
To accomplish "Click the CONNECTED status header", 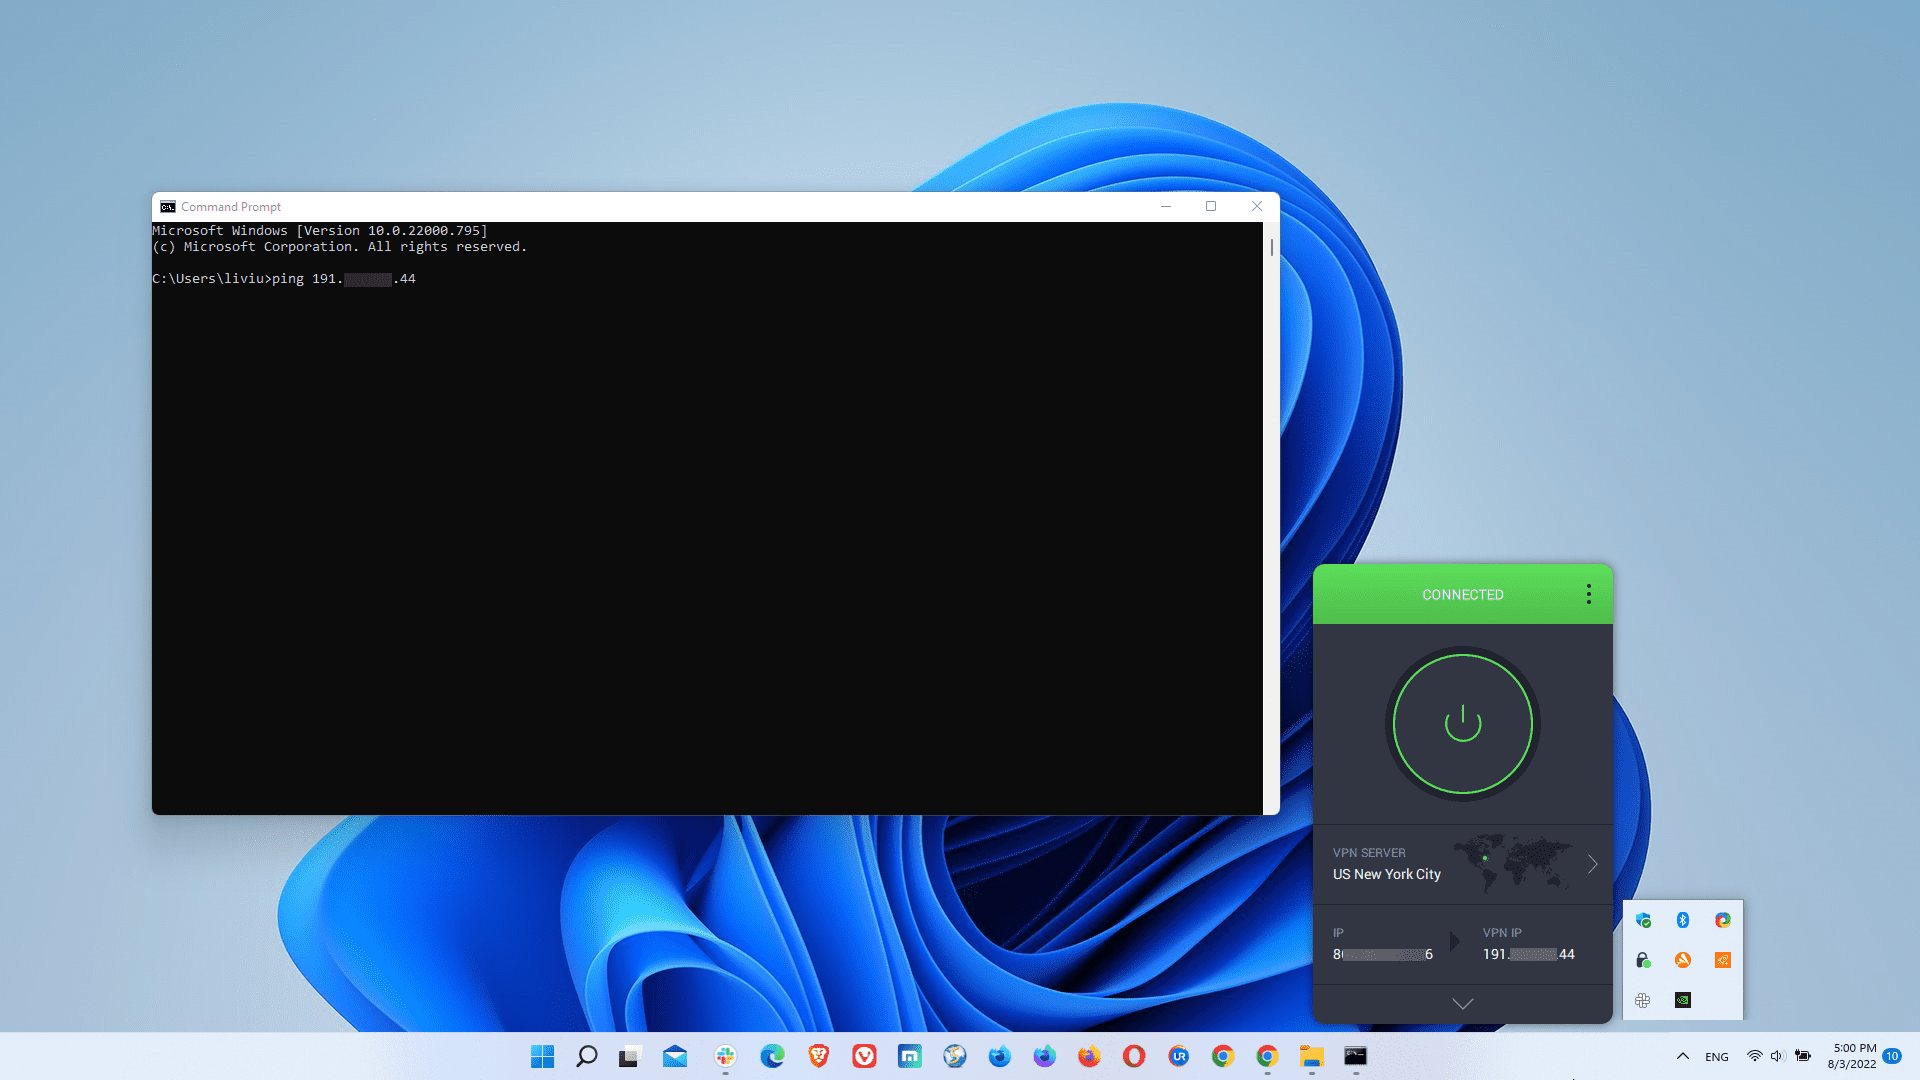I will tap(1462, 594).
